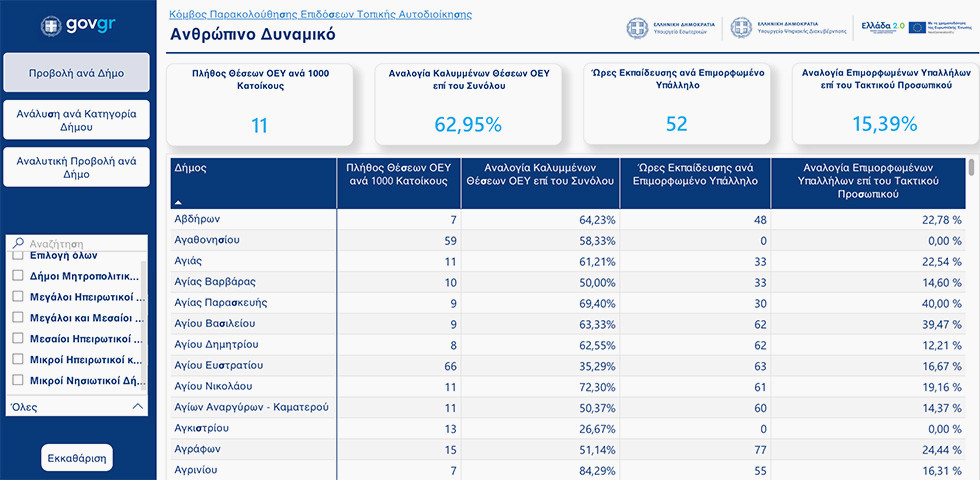Click the European Union flag logo
The width and height of the screenshot is (980, 480).
pyautogui.click(x=916, y=26)
